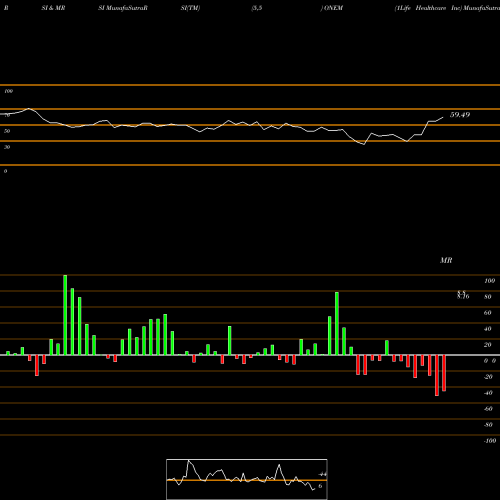The image size is (500, 500).
Task: Select the 'SI & MR' header text
Action: pos(53,8)
